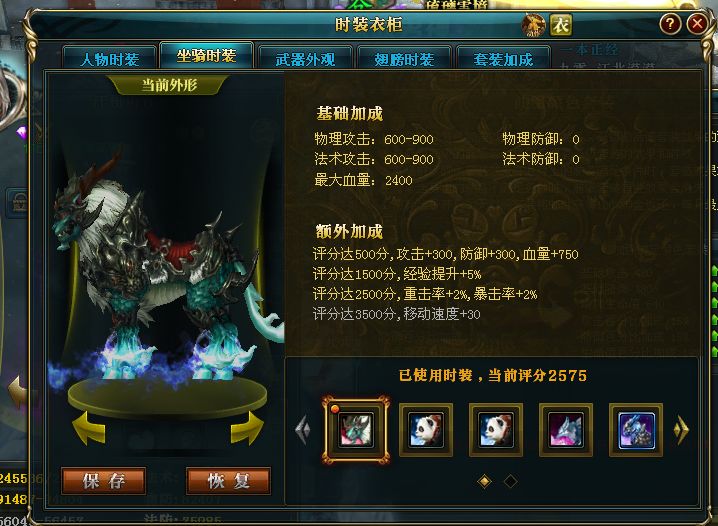Click the 恢复 restore button
The height and width of the screenshot is (526, 718).
point(228,481)
